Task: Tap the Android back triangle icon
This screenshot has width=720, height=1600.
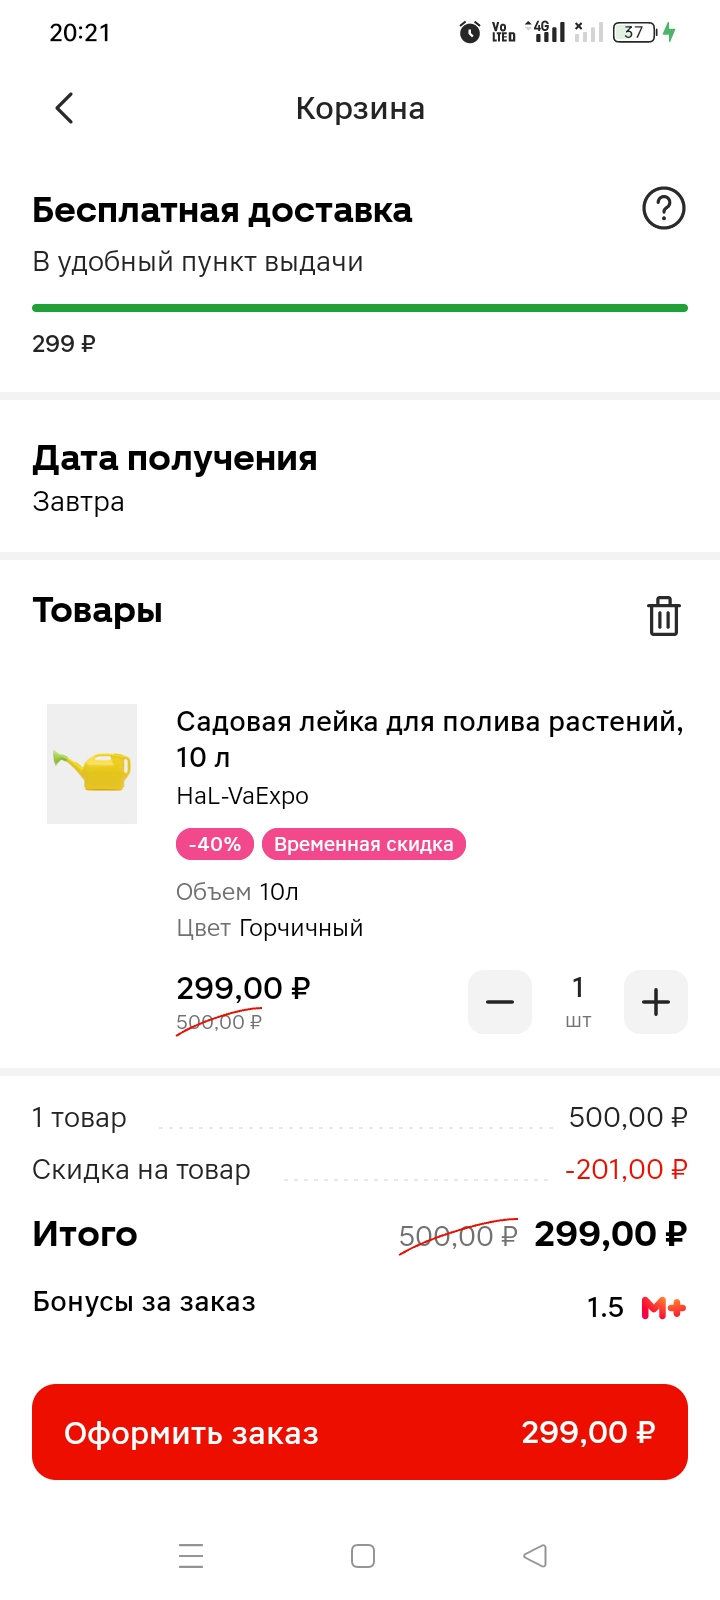Action: pyautogui.click(x=535, y=1556)
